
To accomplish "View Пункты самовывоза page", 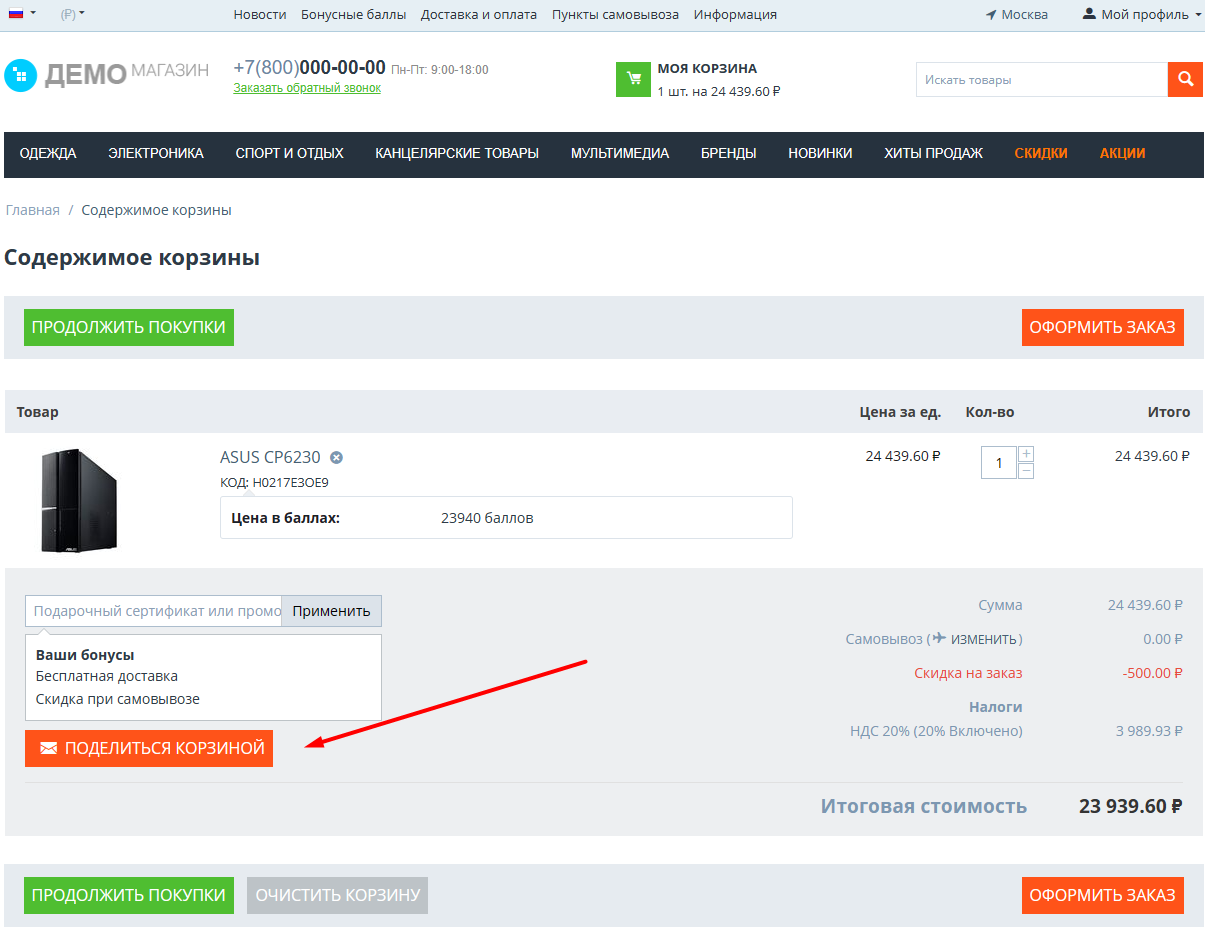I will click(615, 14).
